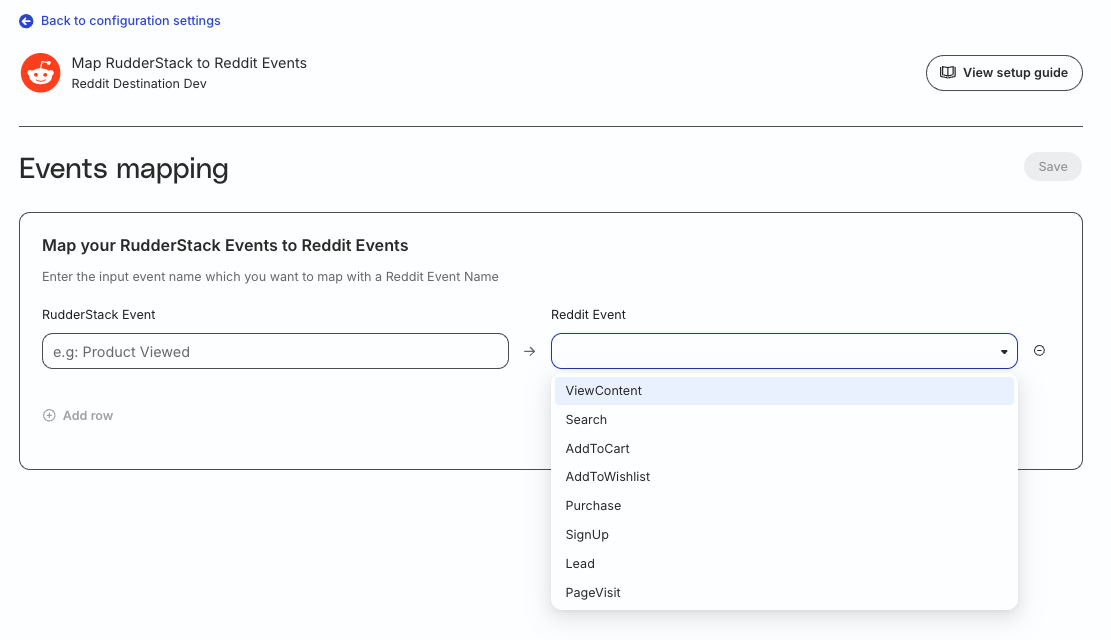Click the Reddit logo icon
Screen dimensions: 1111x640
click(x=40, y=72)
